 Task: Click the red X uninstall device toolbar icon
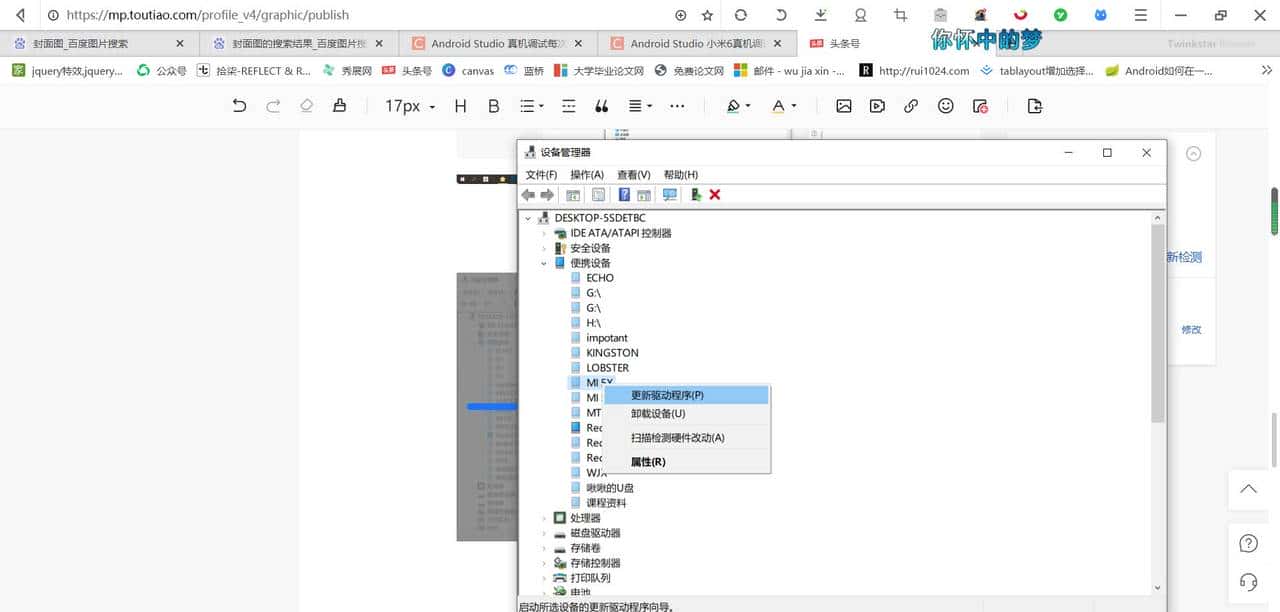(714, 194)
